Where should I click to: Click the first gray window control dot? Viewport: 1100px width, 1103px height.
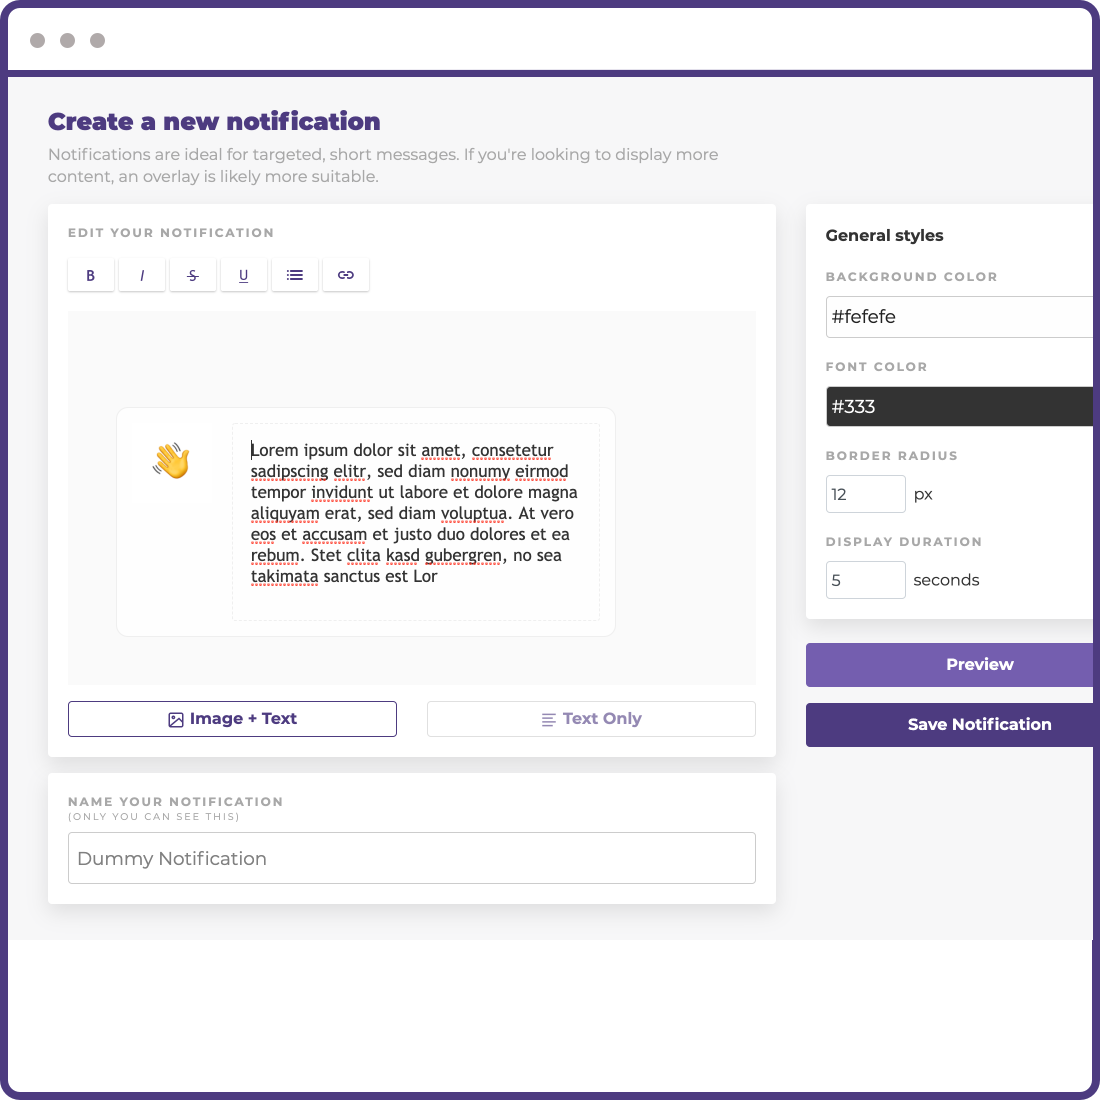coord(38,41)
